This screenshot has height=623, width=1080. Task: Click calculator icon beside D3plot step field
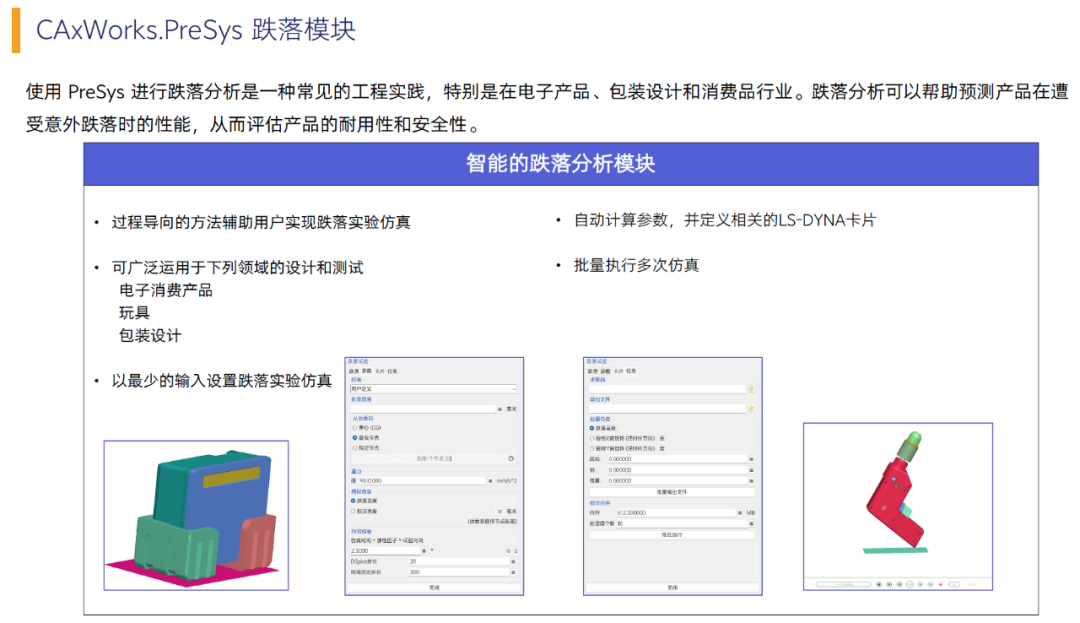pyautogui.click(x=513, y=562)
